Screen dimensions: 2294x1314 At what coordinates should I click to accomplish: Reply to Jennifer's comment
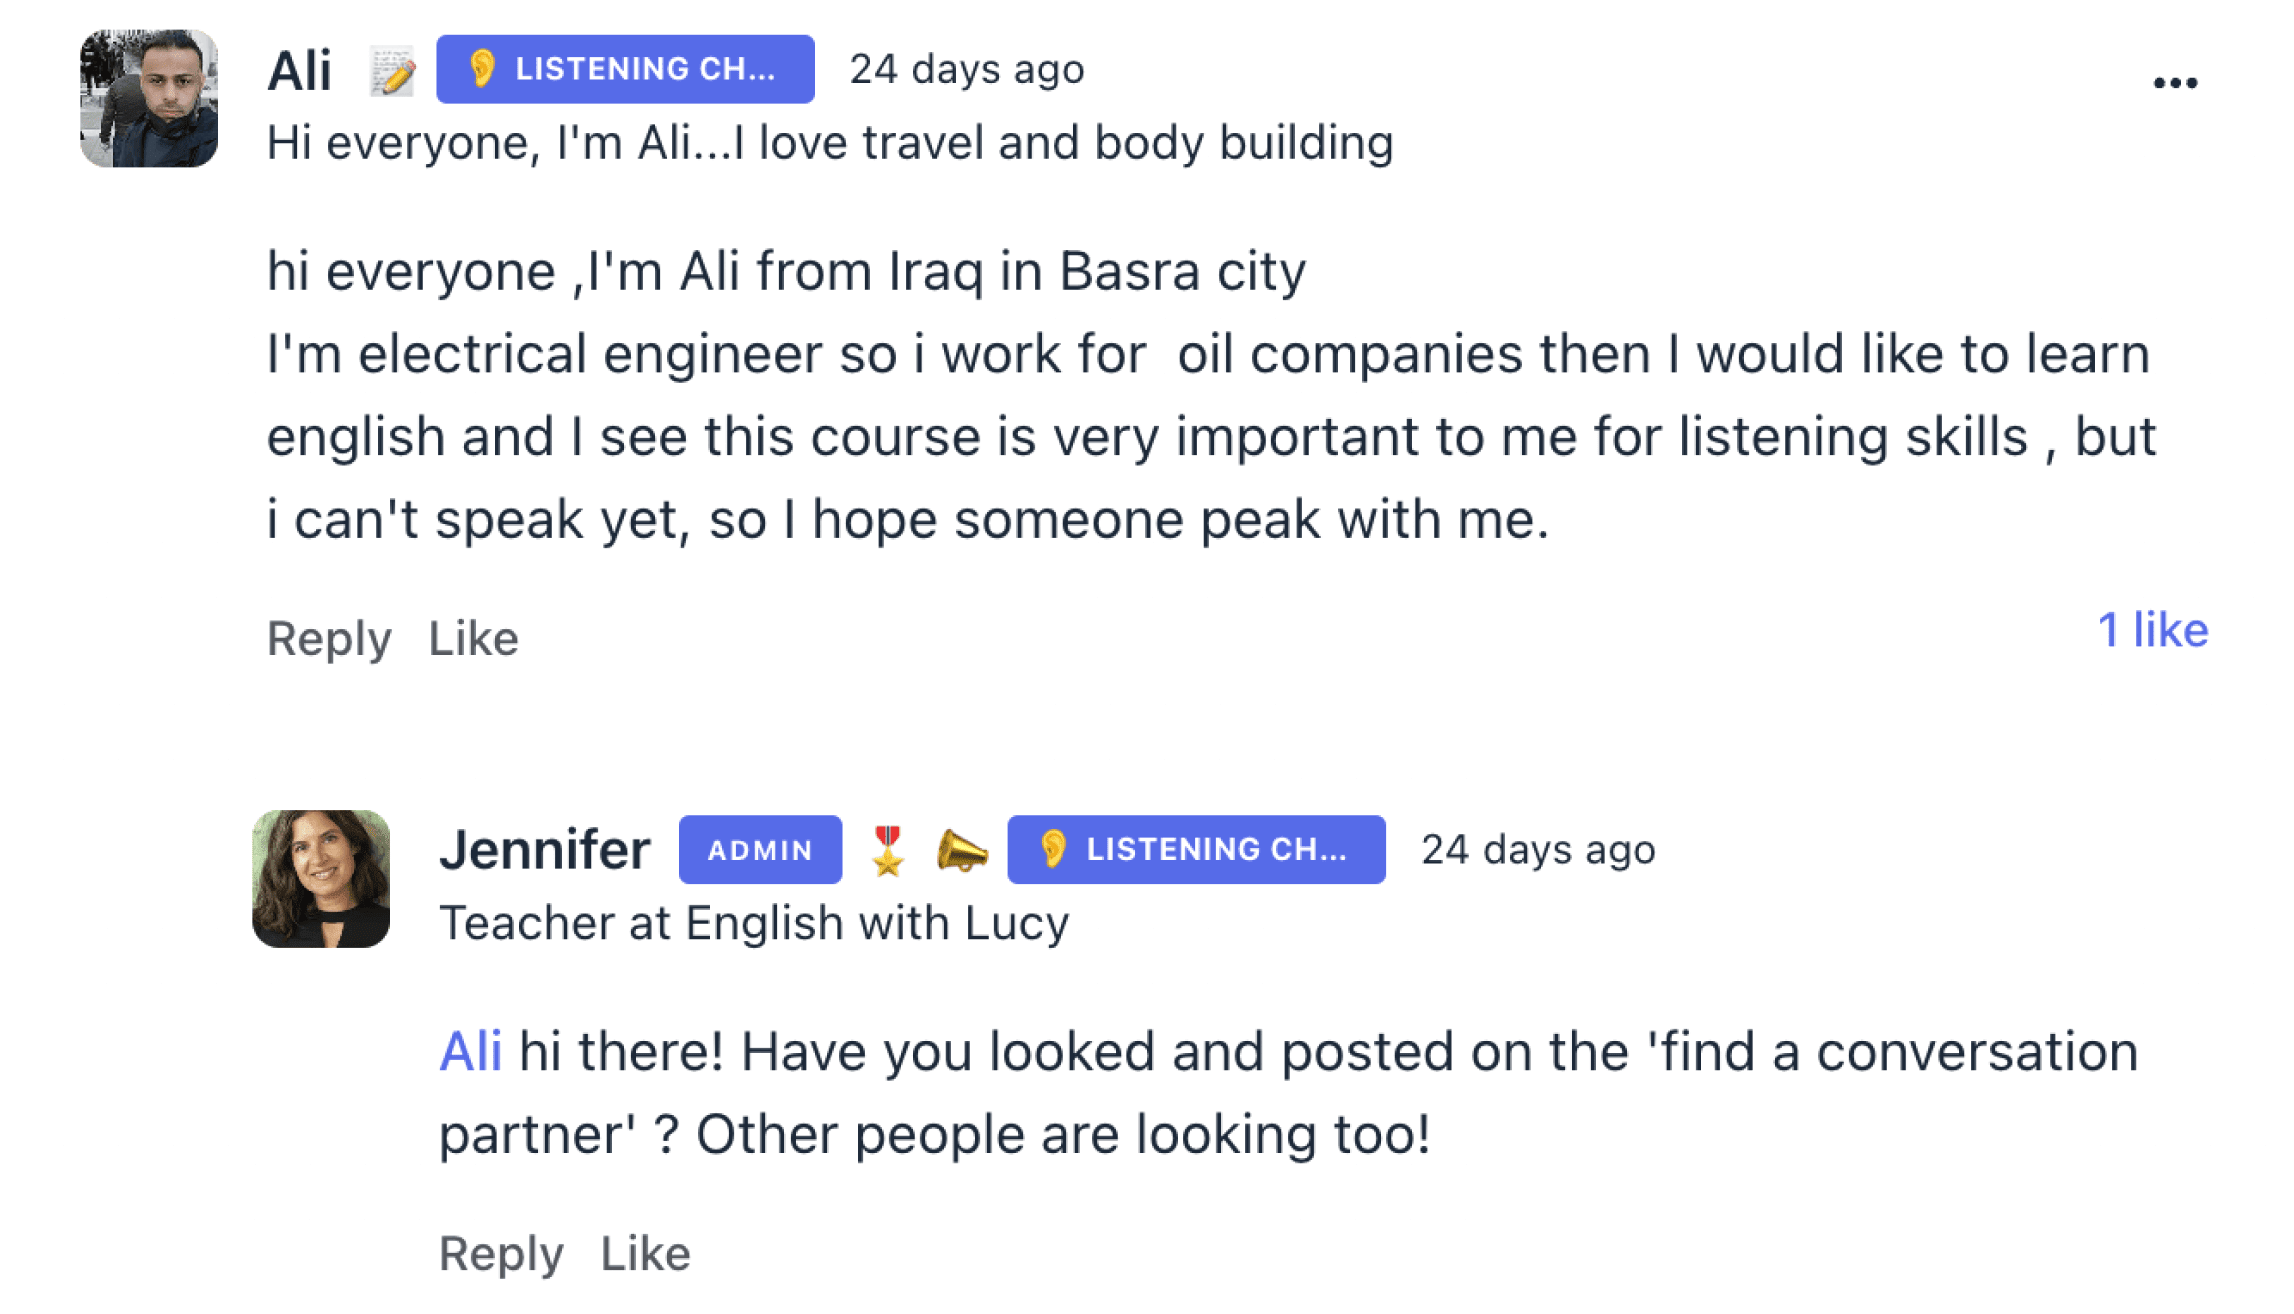501,1253
